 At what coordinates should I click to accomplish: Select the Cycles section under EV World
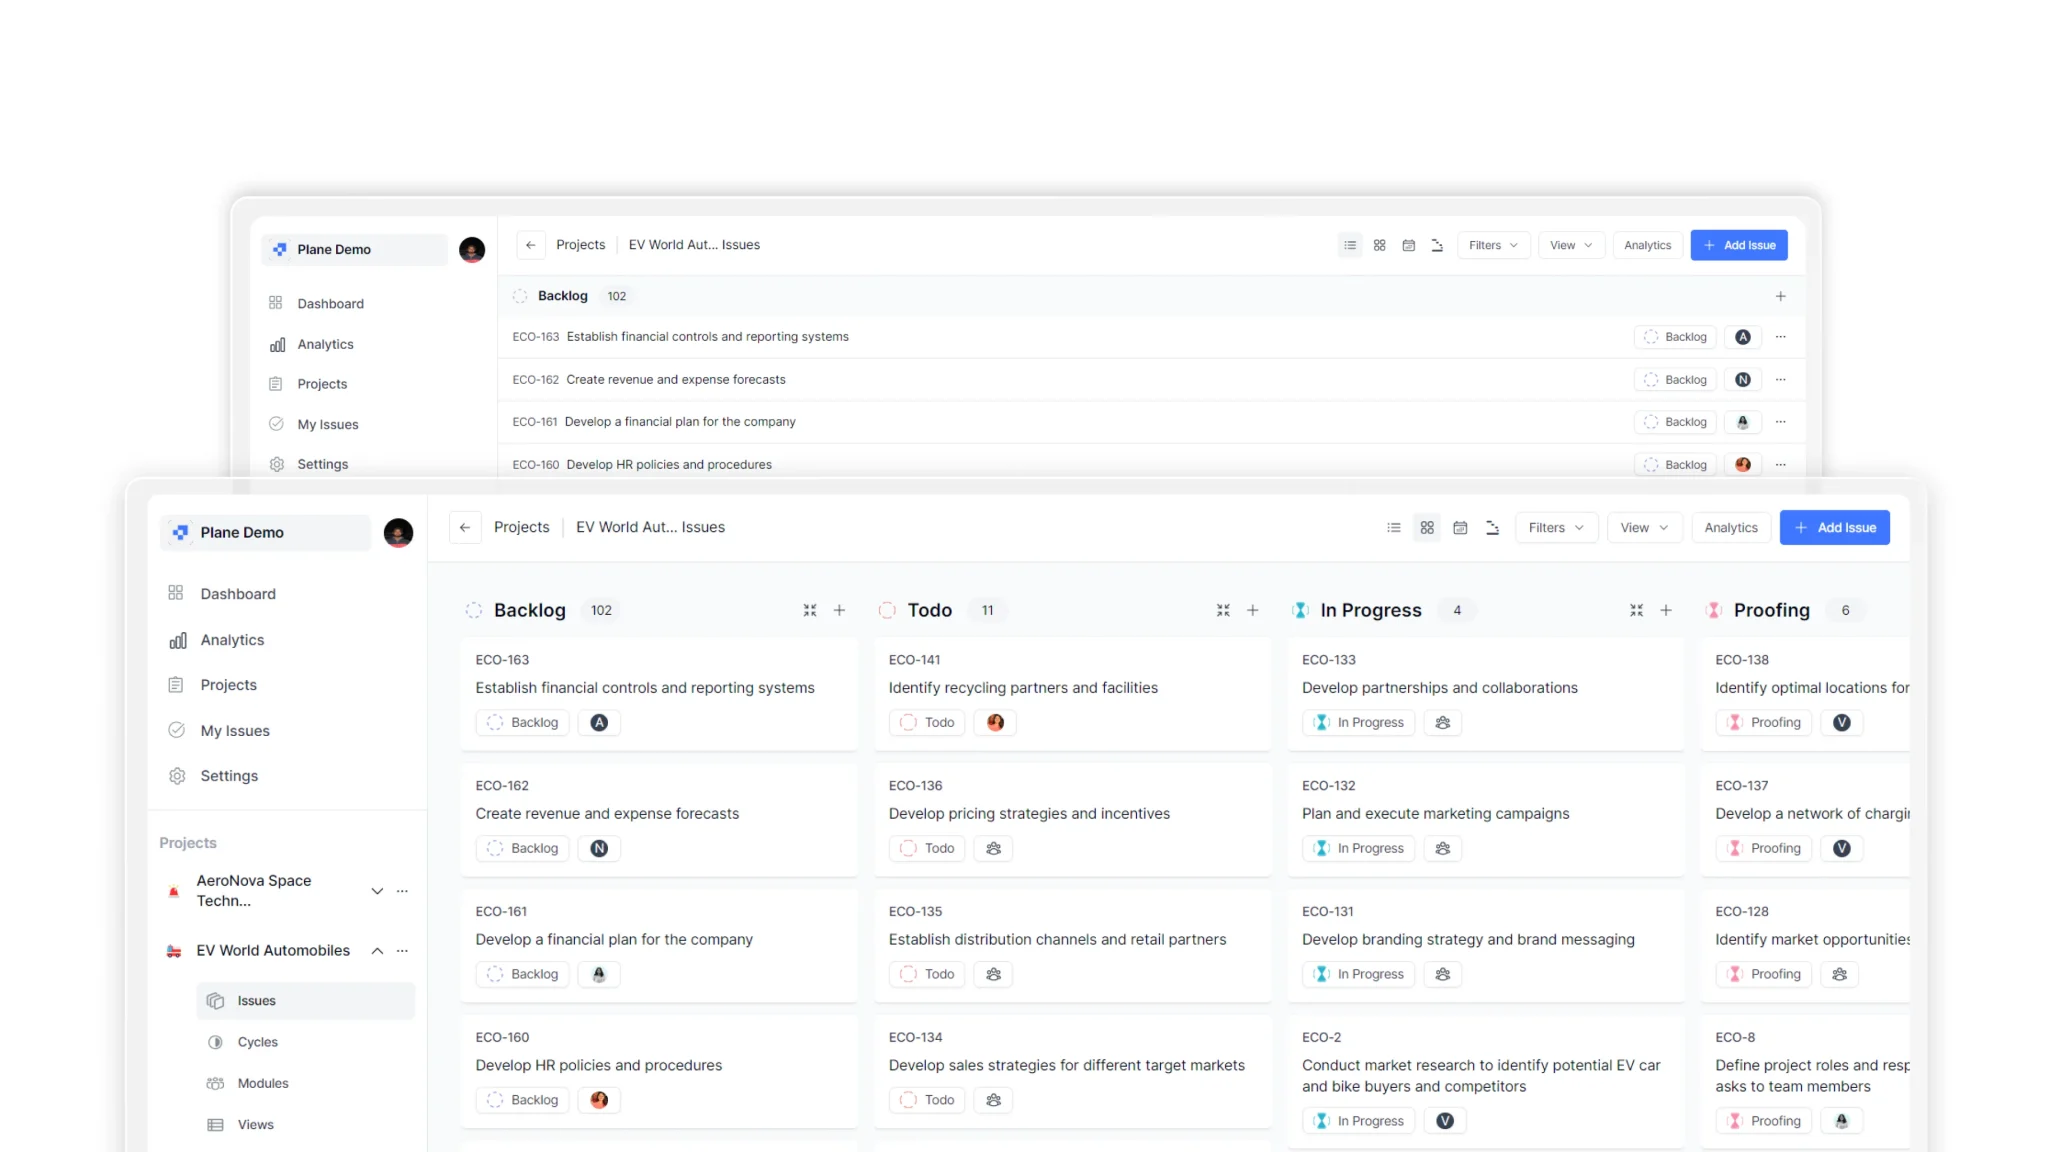pos(257,1041)
